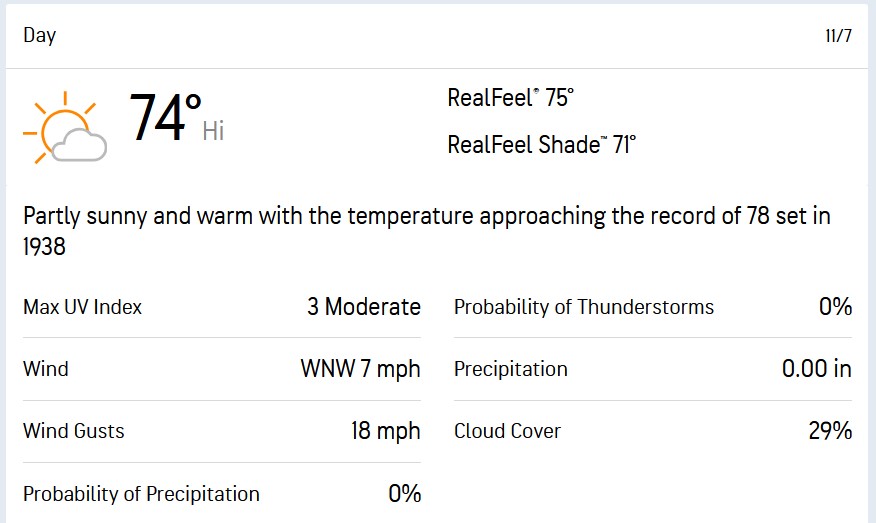Click the Precipitation row label
Viewport: 876px width, 523px height.
click(x=510, y=369)
